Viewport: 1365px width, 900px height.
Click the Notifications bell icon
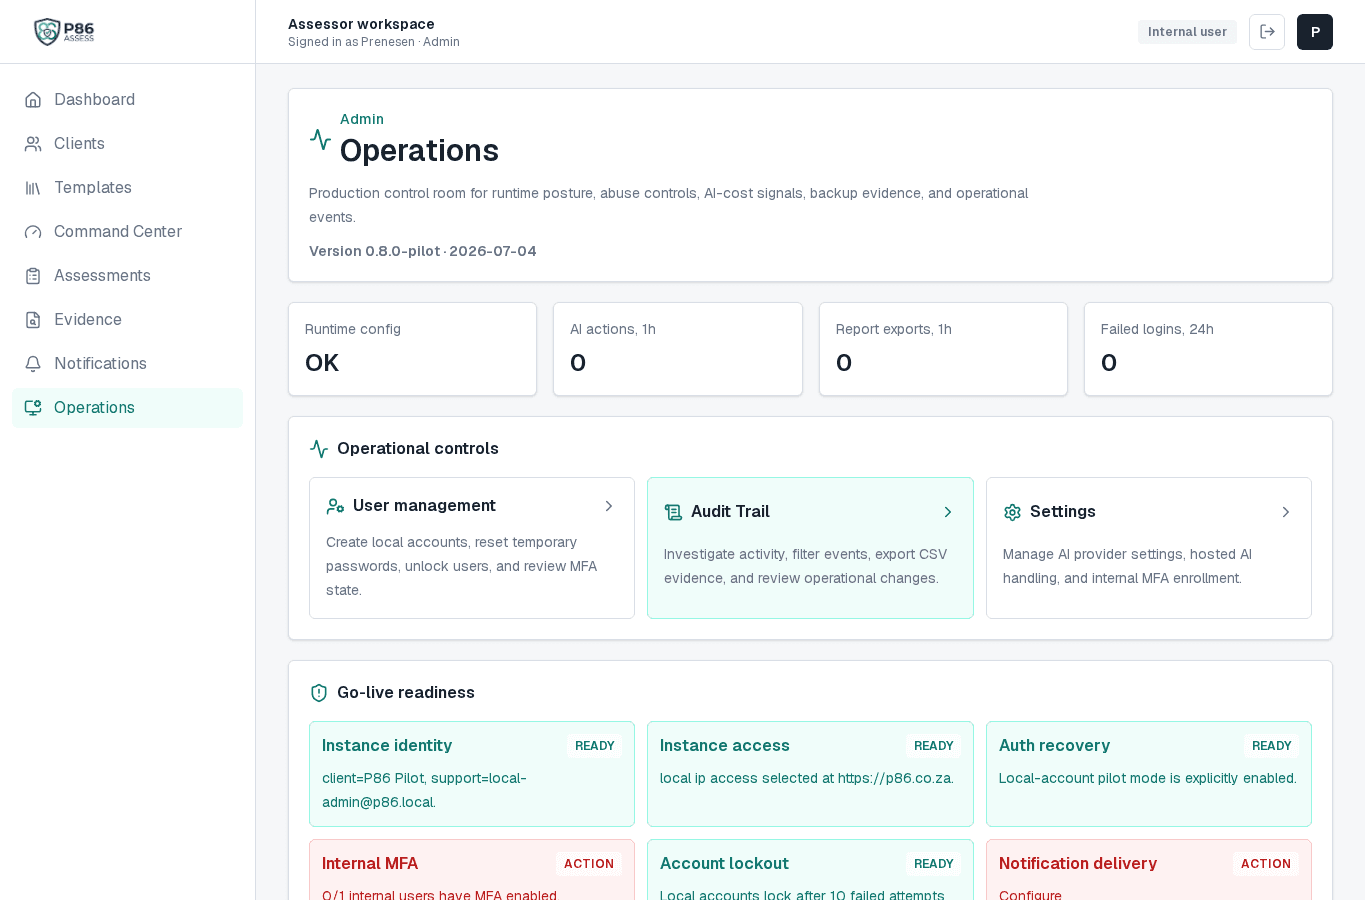pos(33,364)
